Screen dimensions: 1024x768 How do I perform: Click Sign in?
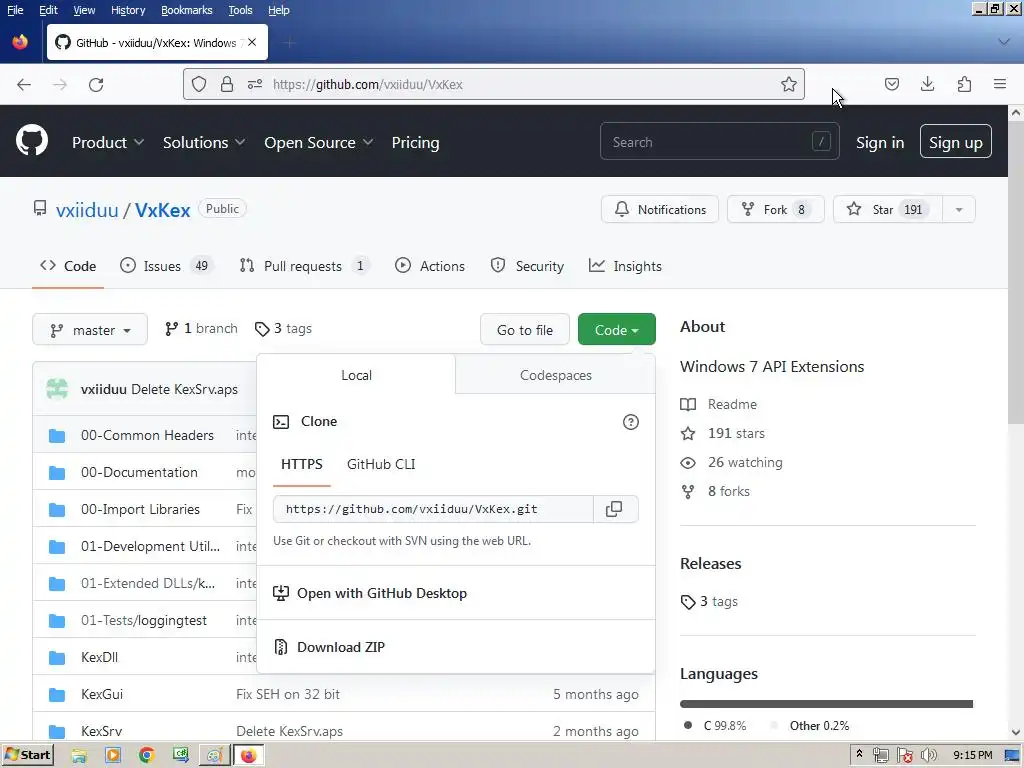880,142
